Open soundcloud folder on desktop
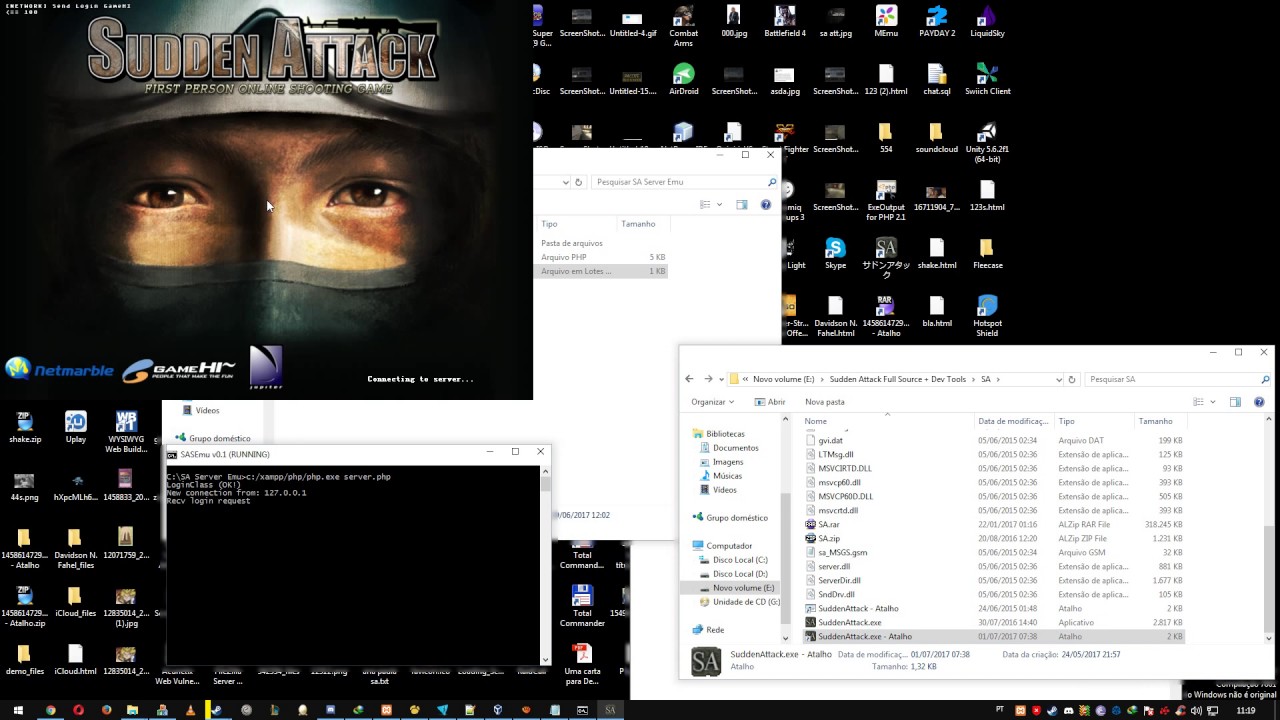Image resolution: width=1280 pixels, height=720 pixels. coord(937,138)
